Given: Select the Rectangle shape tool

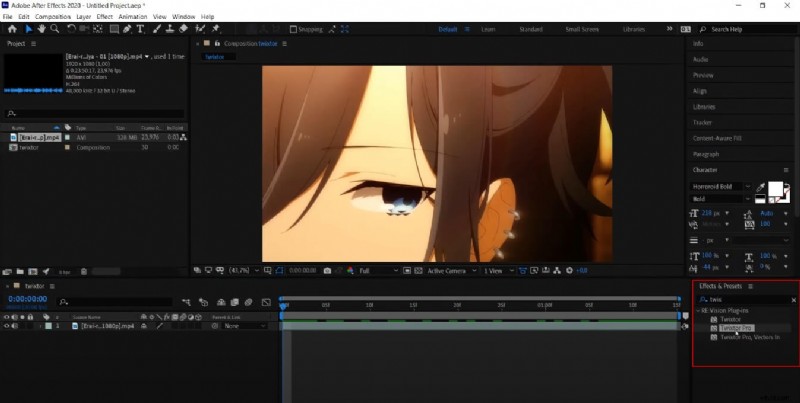Looking at the screenshot, I should click(114, 29).
